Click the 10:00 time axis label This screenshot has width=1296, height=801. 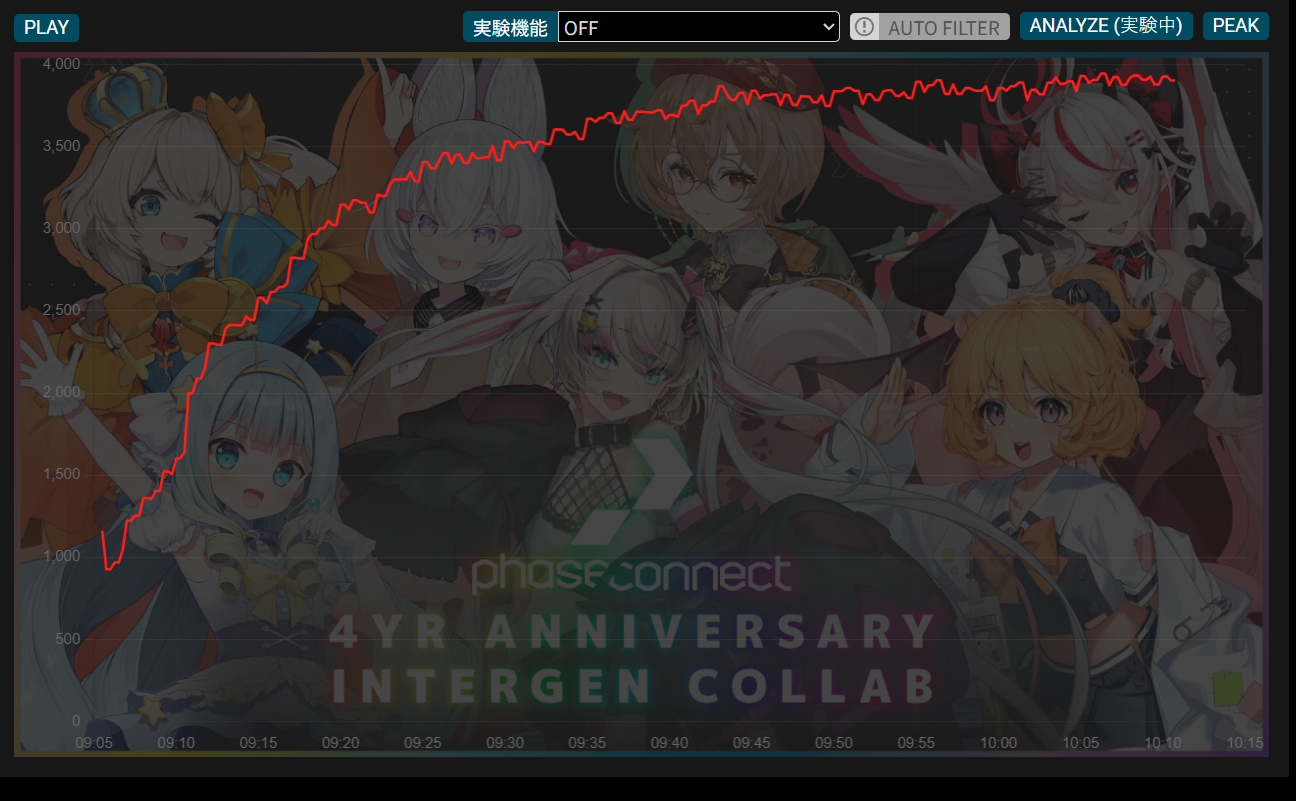pos(998,743)
